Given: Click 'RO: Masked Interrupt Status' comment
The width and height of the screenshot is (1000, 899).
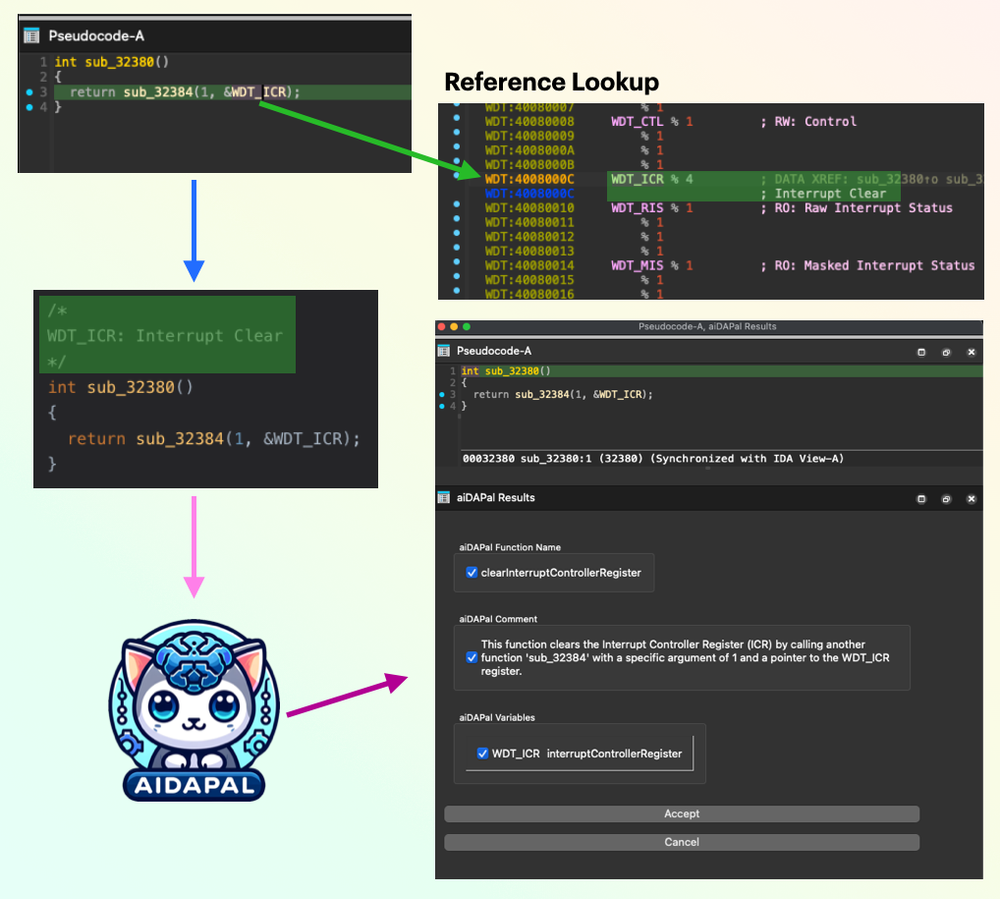Looking at the screenshot, I should pos(874,265).
